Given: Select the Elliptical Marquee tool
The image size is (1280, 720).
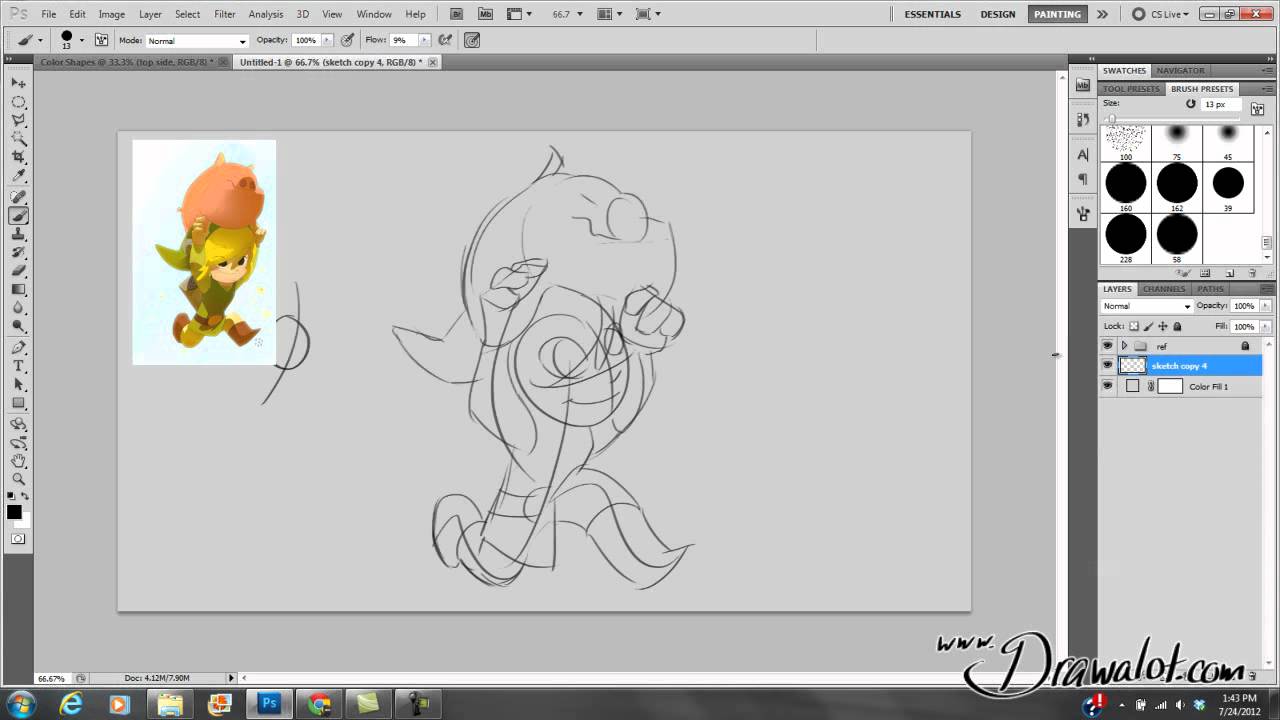Looking at the screenshot, I should click(18, 102).
